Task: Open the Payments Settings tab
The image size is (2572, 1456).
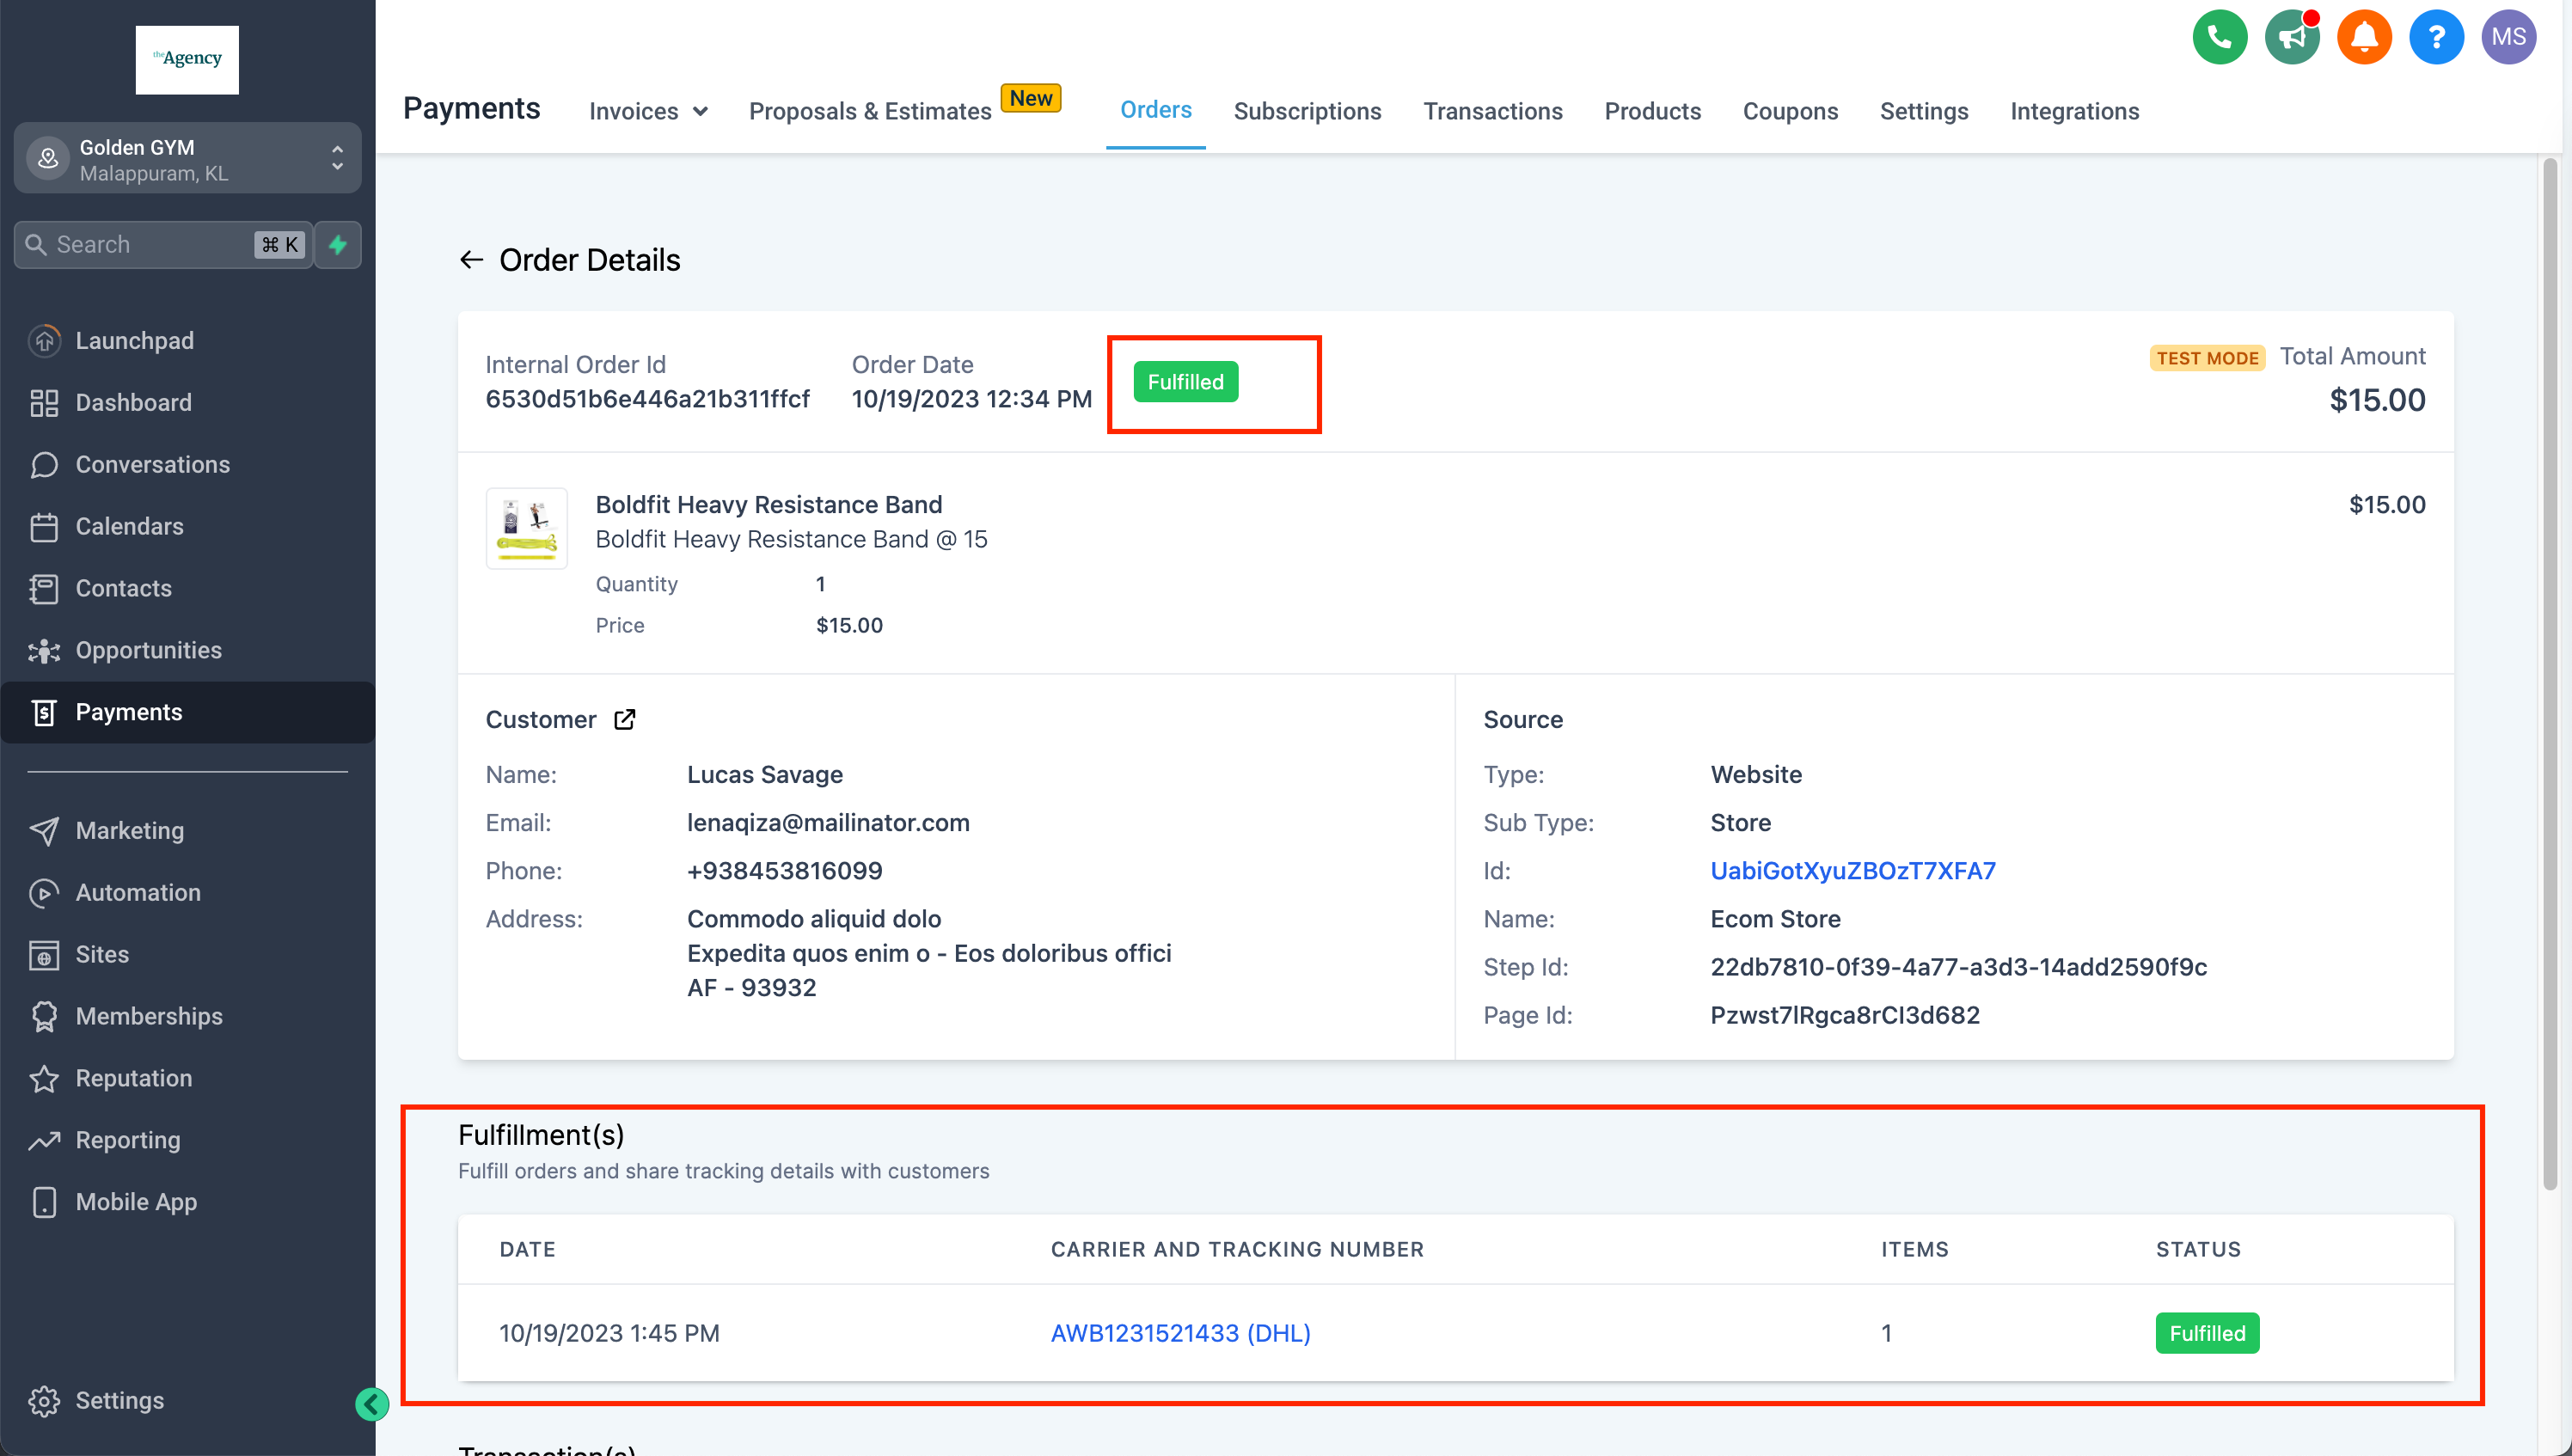Action: [x=1924, y=111]
